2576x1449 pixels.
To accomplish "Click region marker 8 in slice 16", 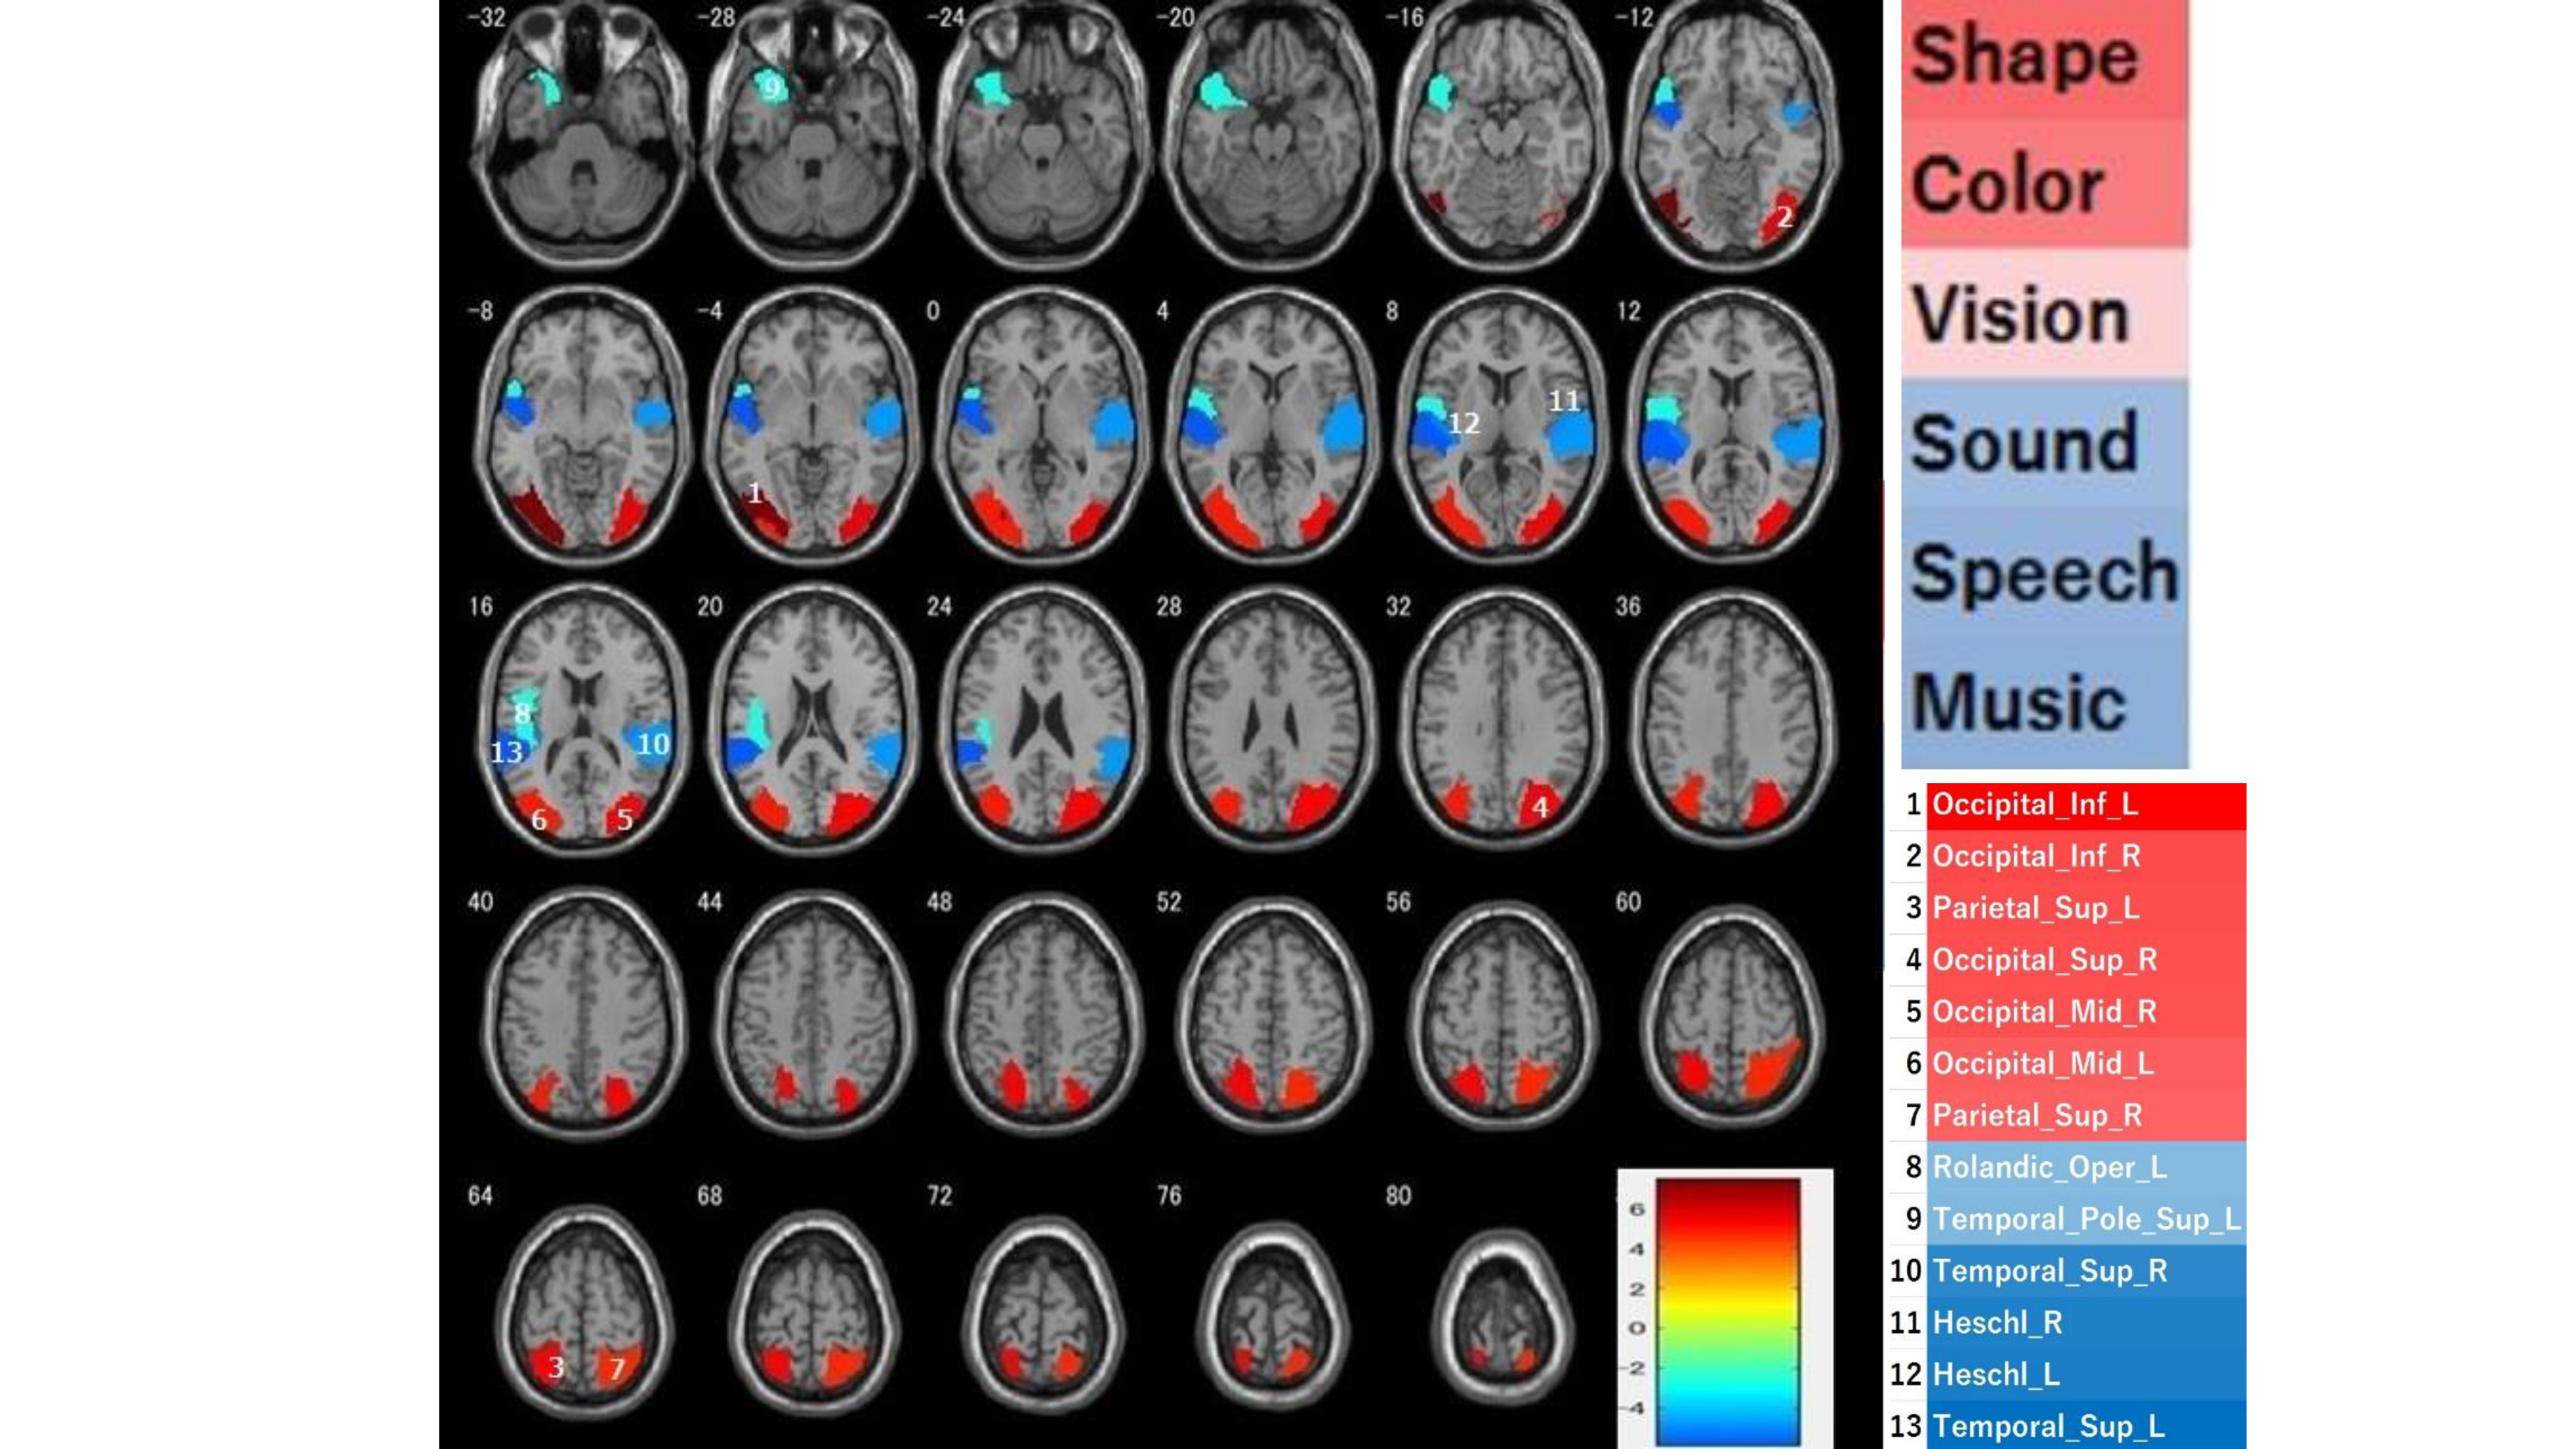I will (x=522, y=713).
